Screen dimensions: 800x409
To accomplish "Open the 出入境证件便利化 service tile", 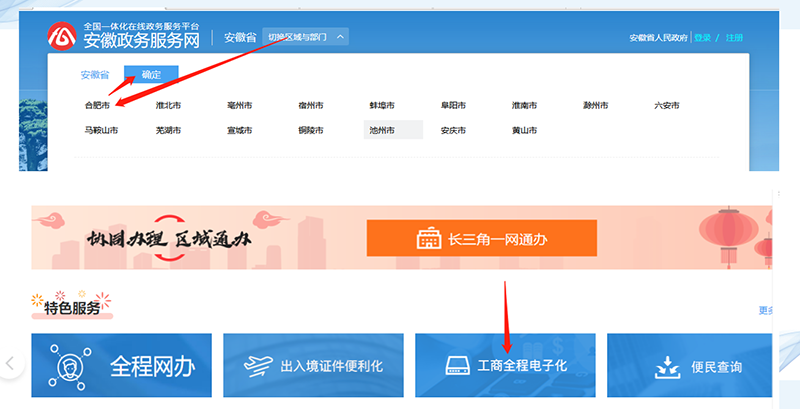I will pos(313,365).
